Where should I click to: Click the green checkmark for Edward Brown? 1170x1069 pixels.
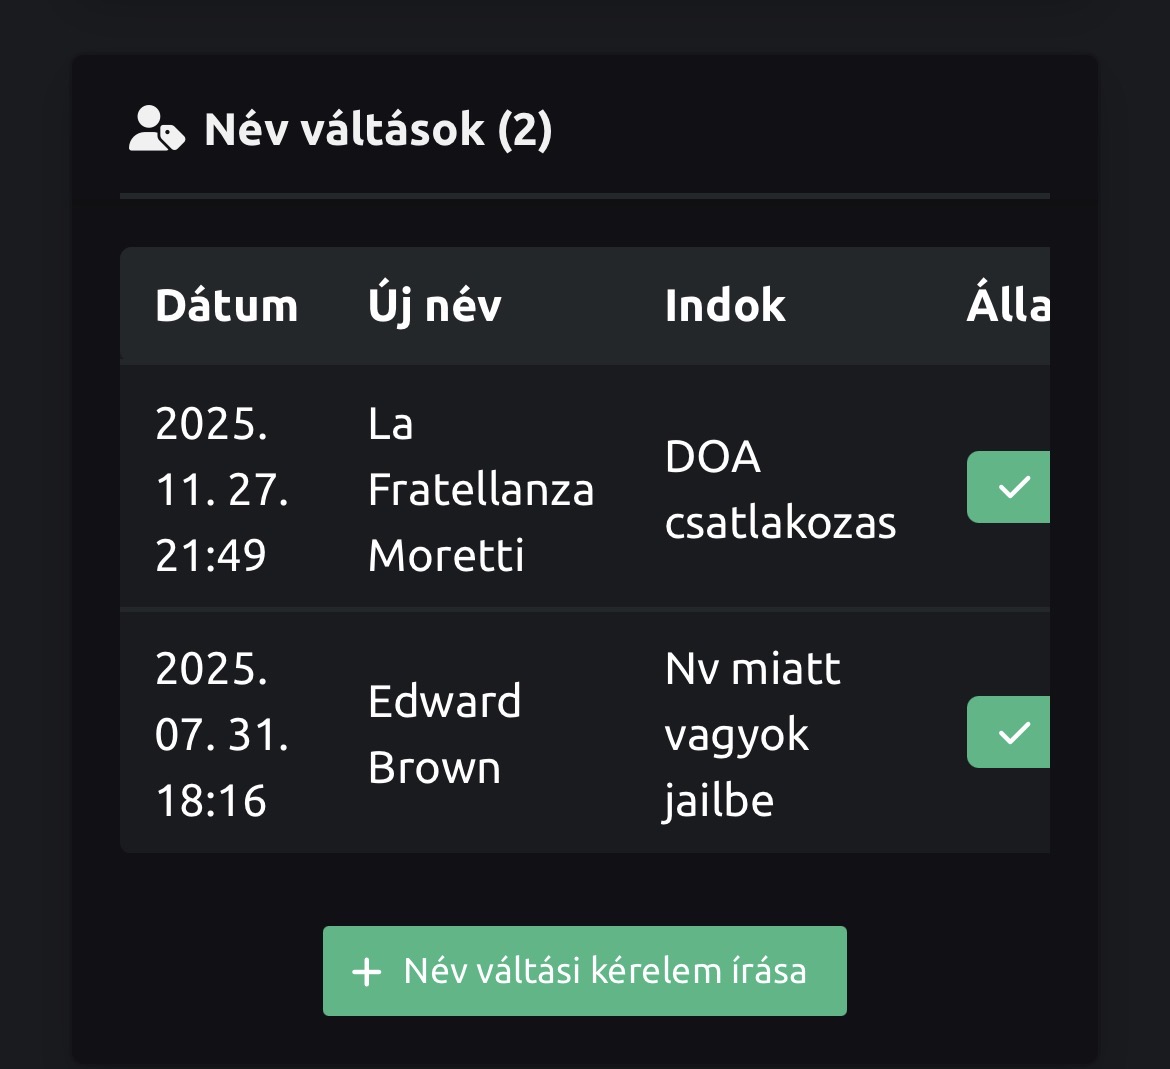click(x=1012, y=732)
